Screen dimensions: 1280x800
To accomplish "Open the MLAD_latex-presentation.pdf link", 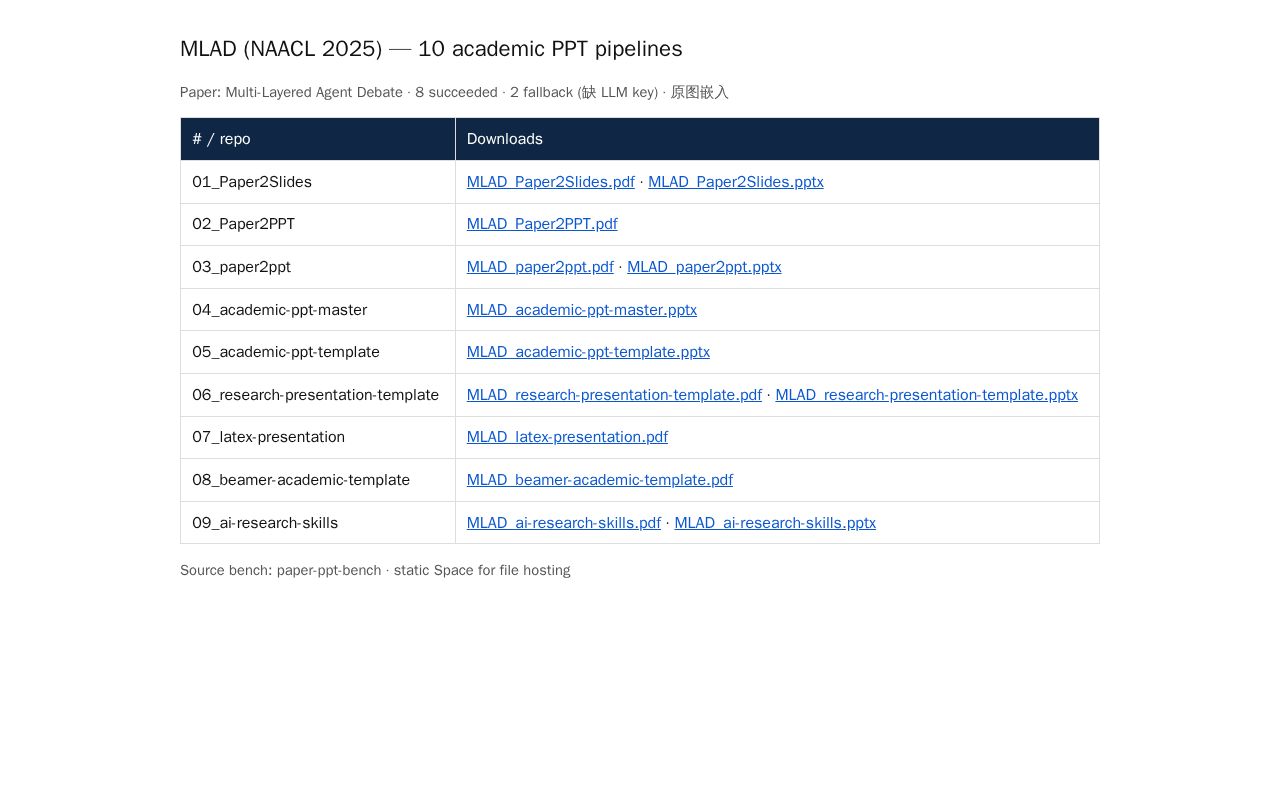I will pyautogui.click(x=567, y=437).
